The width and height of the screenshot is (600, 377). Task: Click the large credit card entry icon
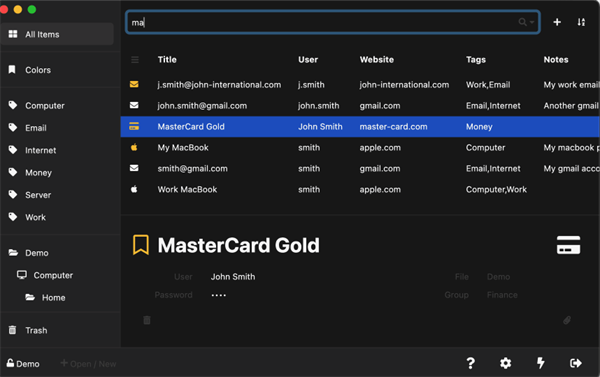pyautogui.click(x=568, y=245)
